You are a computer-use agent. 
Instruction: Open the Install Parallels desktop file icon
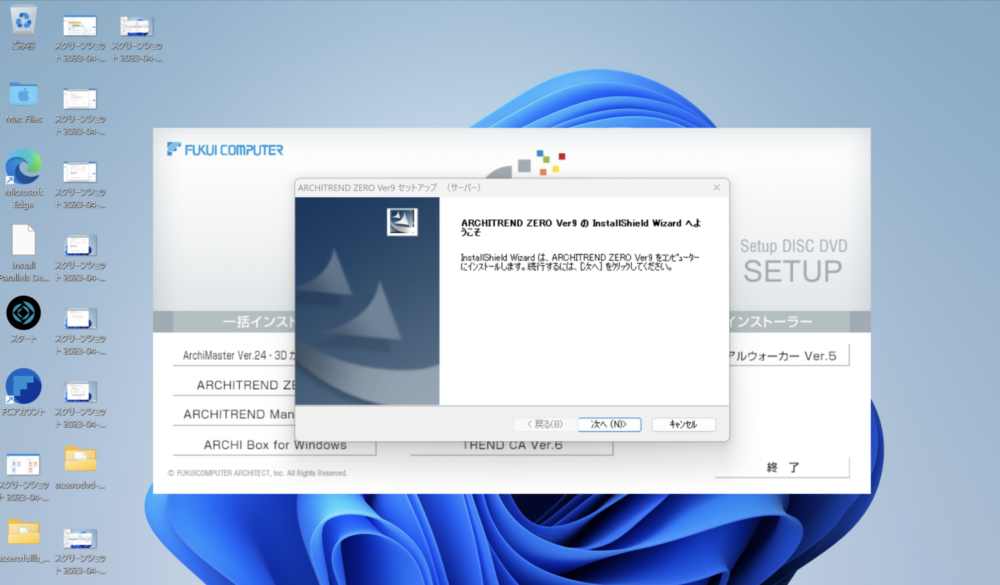coord(24,241)
